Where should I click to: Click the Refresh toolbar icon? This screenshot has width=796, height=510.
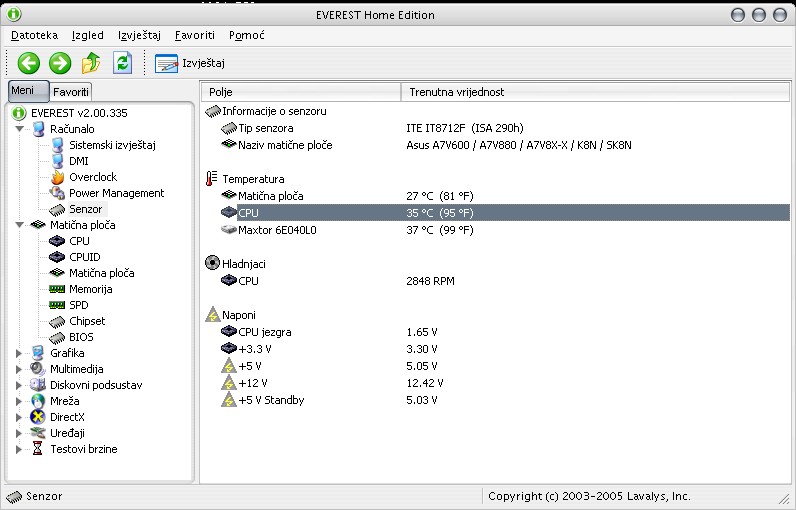click(122, 63)
